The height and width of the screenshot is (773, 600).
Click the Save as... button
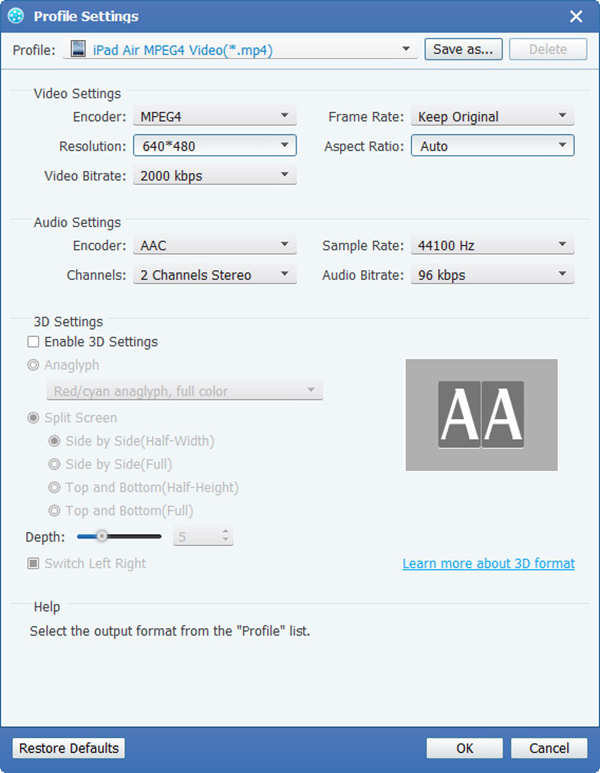point(464,49)
